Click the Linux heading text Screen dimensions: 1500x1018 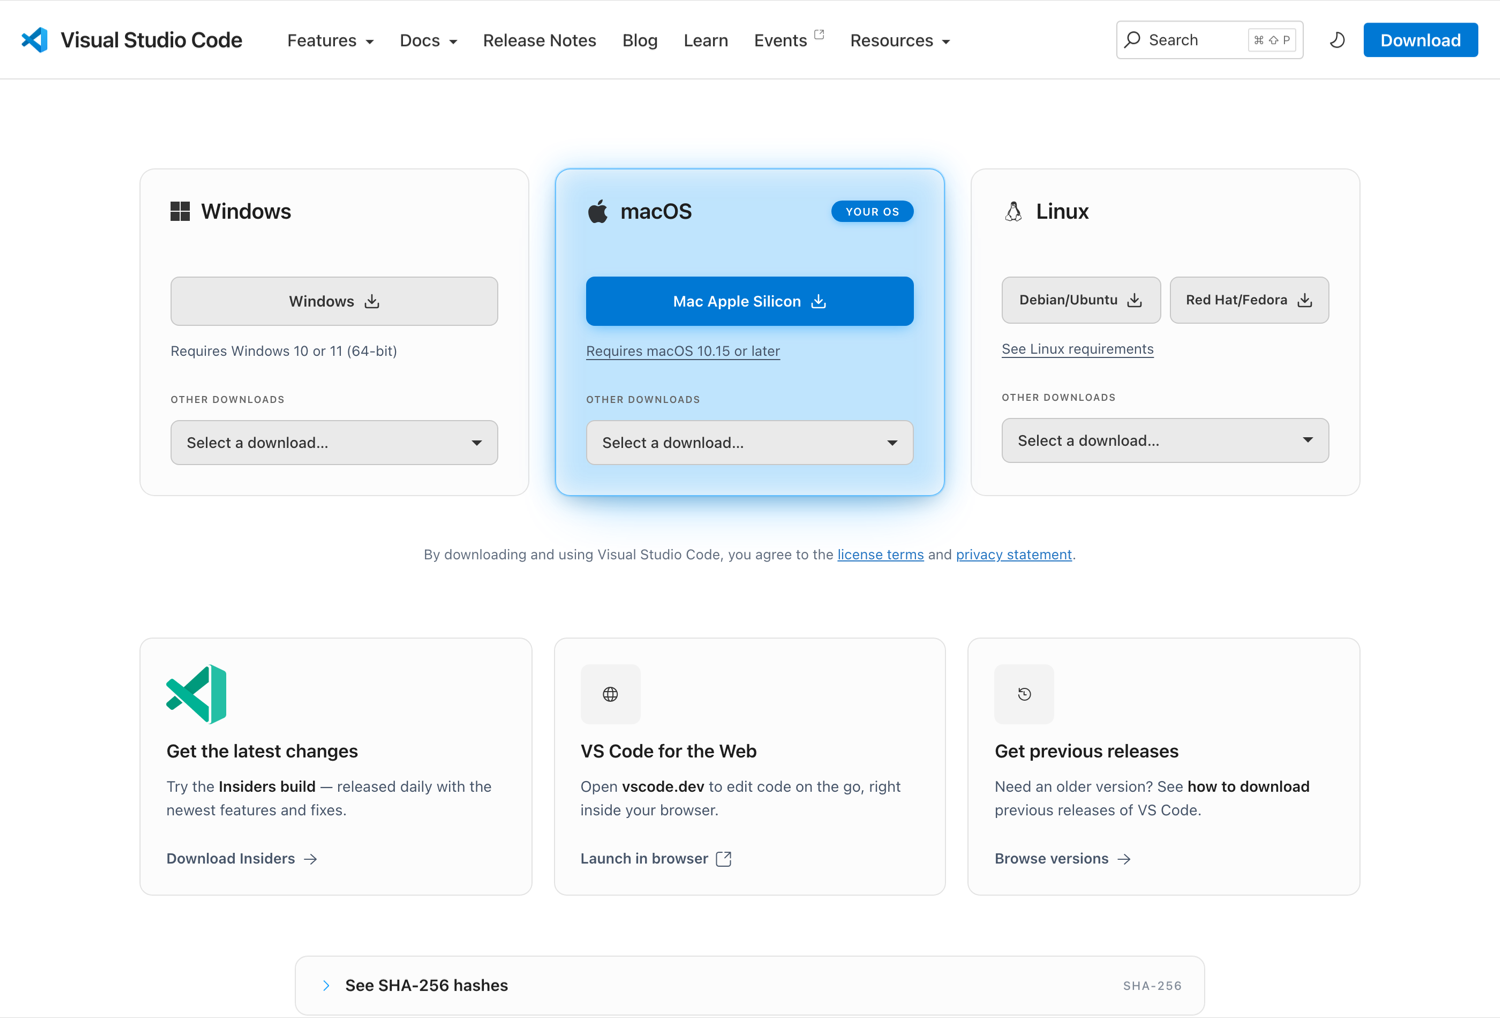click(1062, 211)
